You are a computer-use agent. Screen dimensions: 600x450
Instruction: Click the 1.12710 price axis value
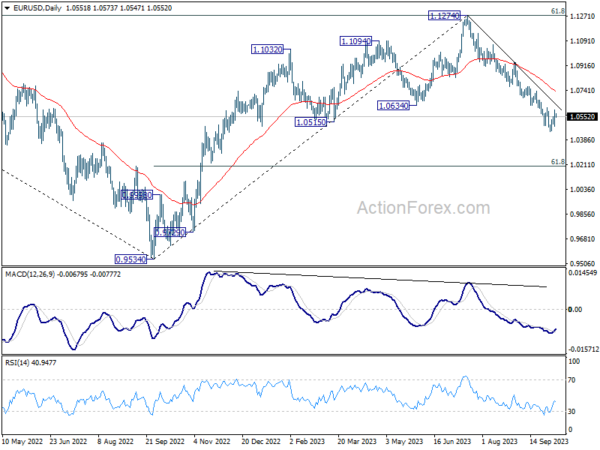tap(582, 16)
